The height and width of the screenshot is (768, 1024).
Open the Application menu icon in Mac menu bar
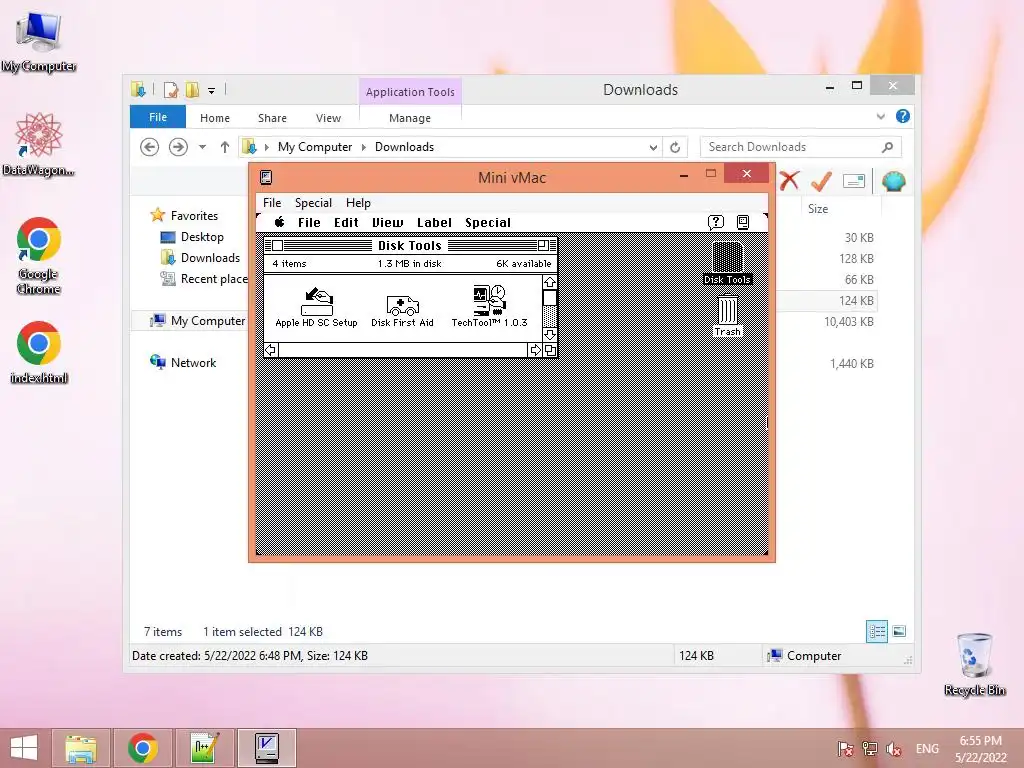743,222
